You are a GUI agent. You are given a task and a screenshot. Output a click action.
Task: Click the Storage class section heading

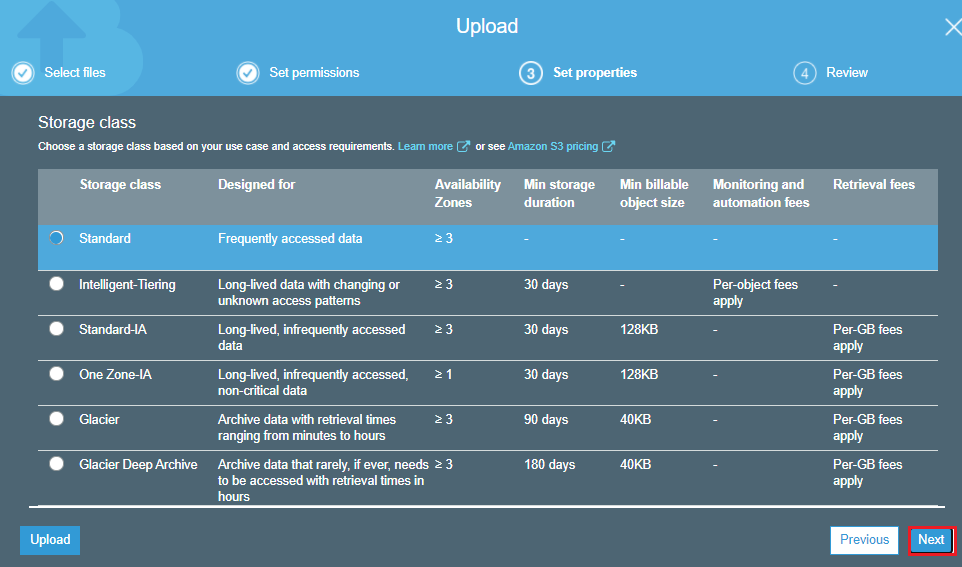[x=87, y=123]
